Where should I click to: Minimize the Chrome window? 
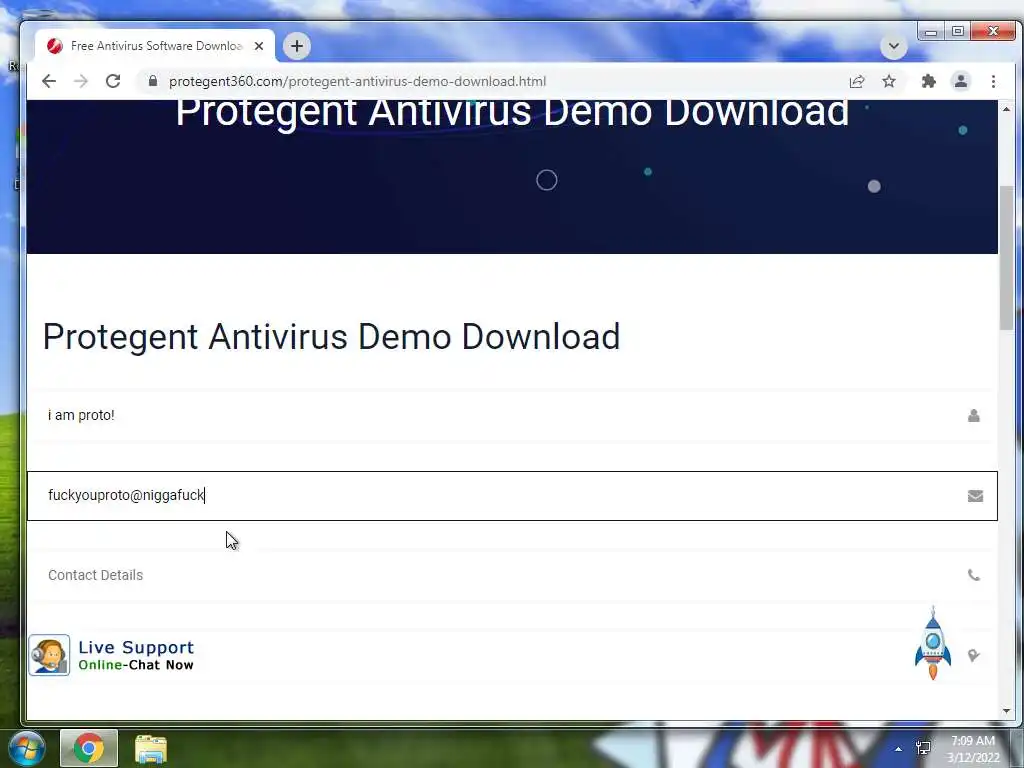(x=931, y=31)
